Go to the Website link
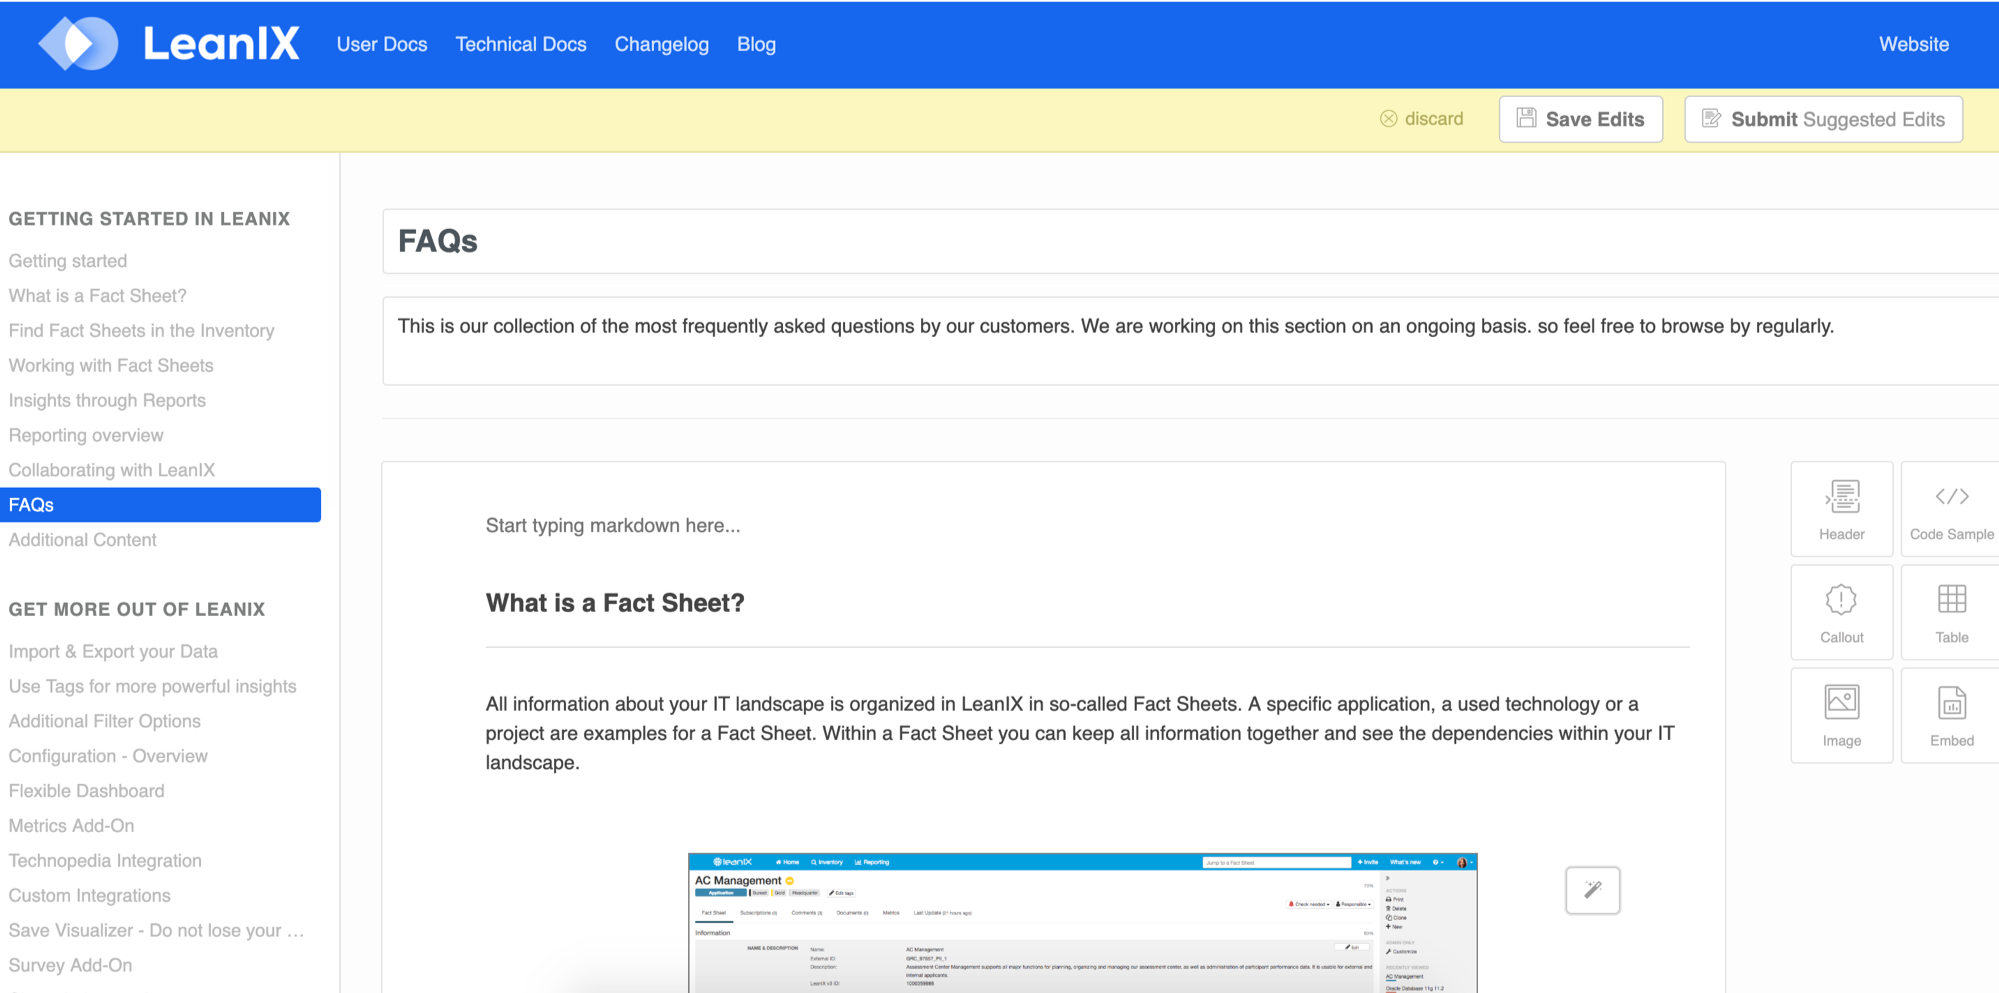The height and width of the screenshot is (993, 1999). tap(1914, 44)
